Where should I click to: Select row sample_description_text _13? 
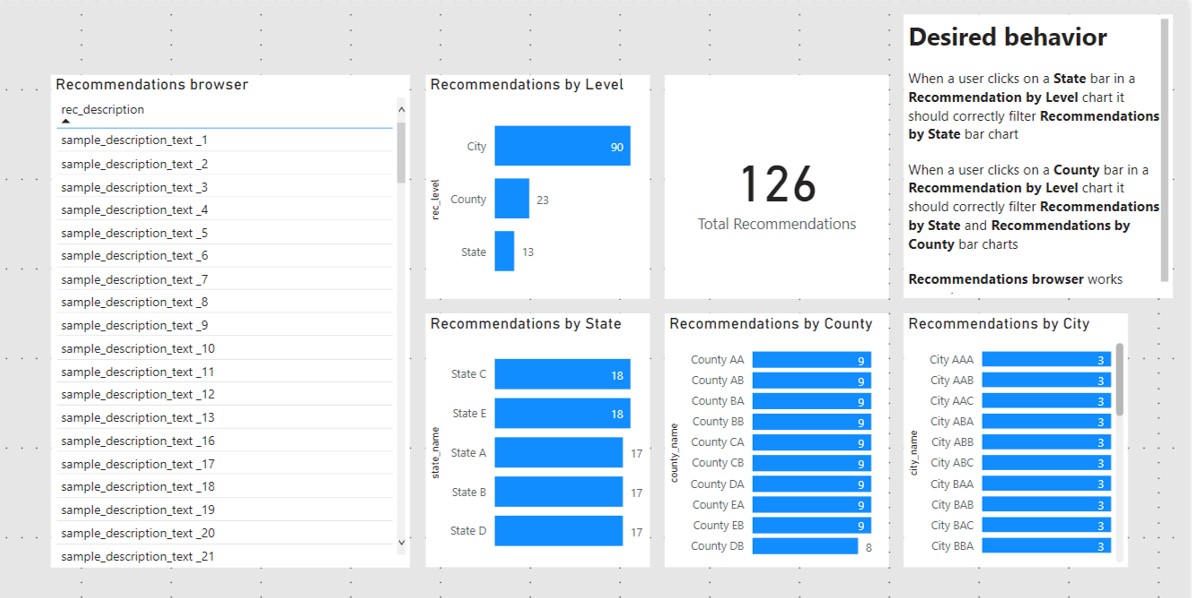(x=225, y=417)
